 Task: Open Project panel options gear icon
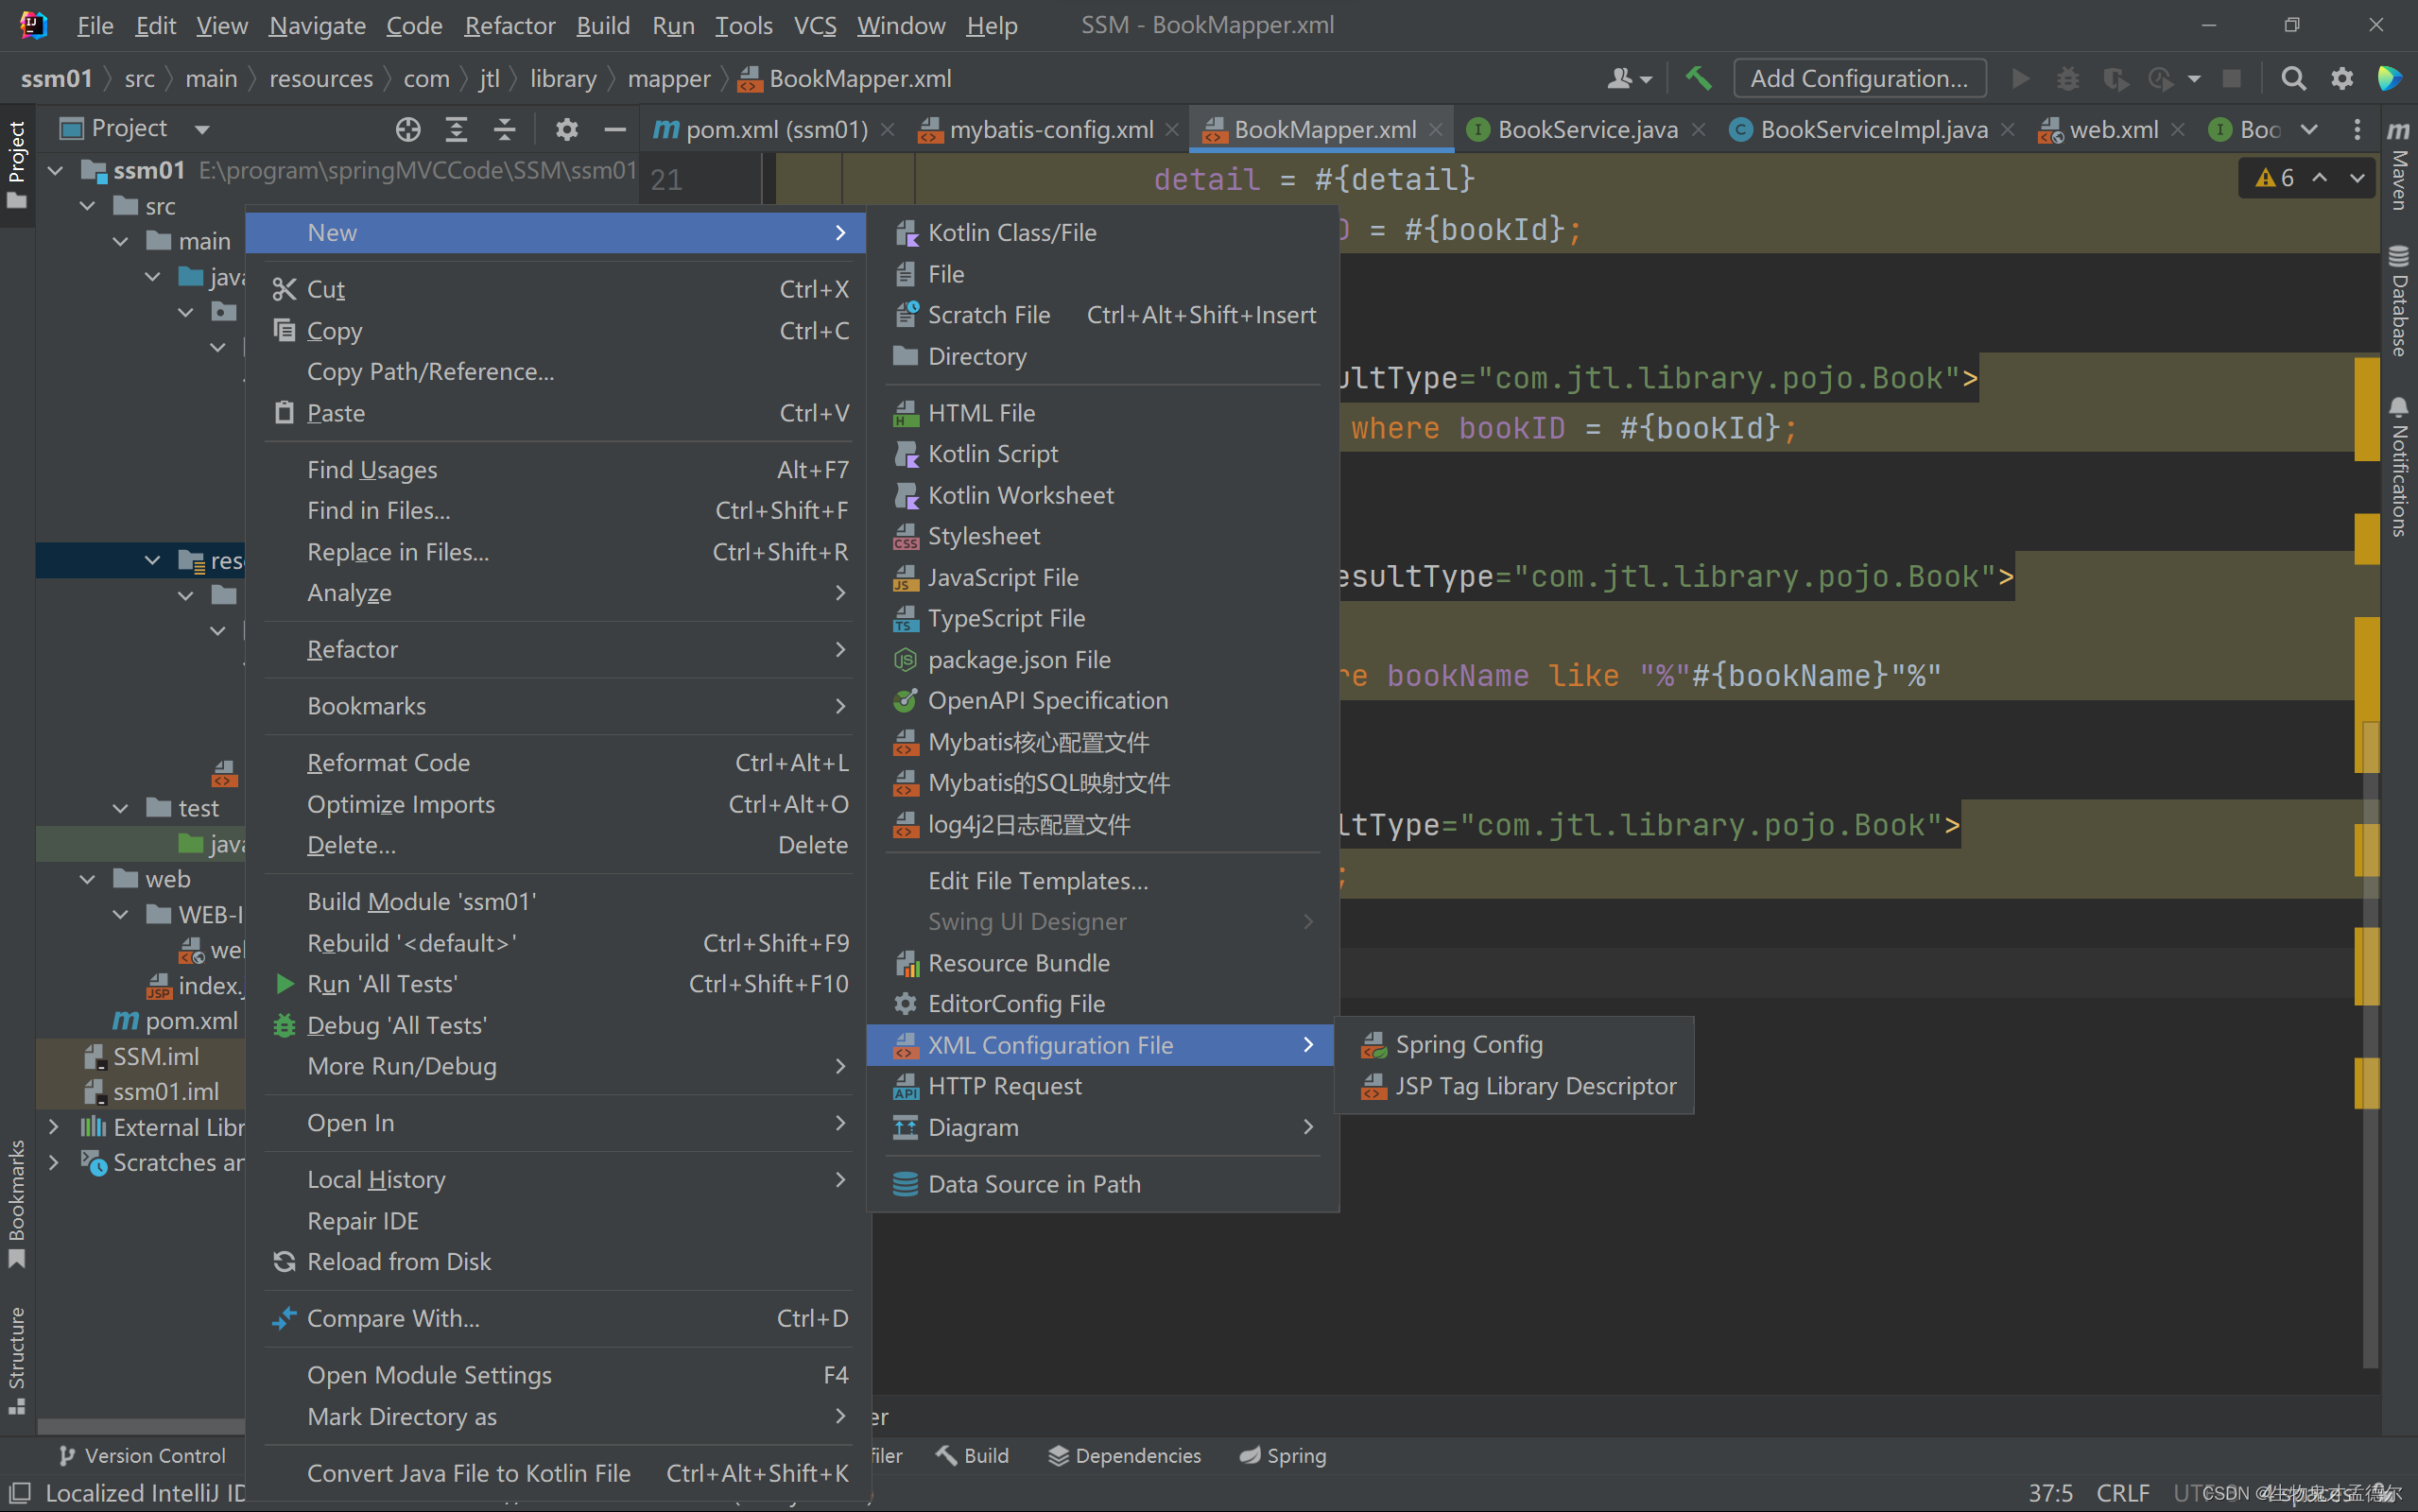click(x=566, y=129)
